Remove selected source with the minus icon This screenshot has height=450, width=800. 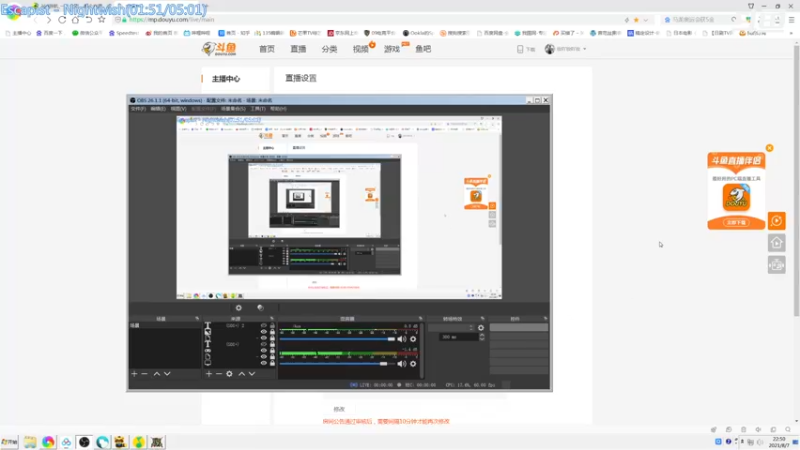point(218,374)
